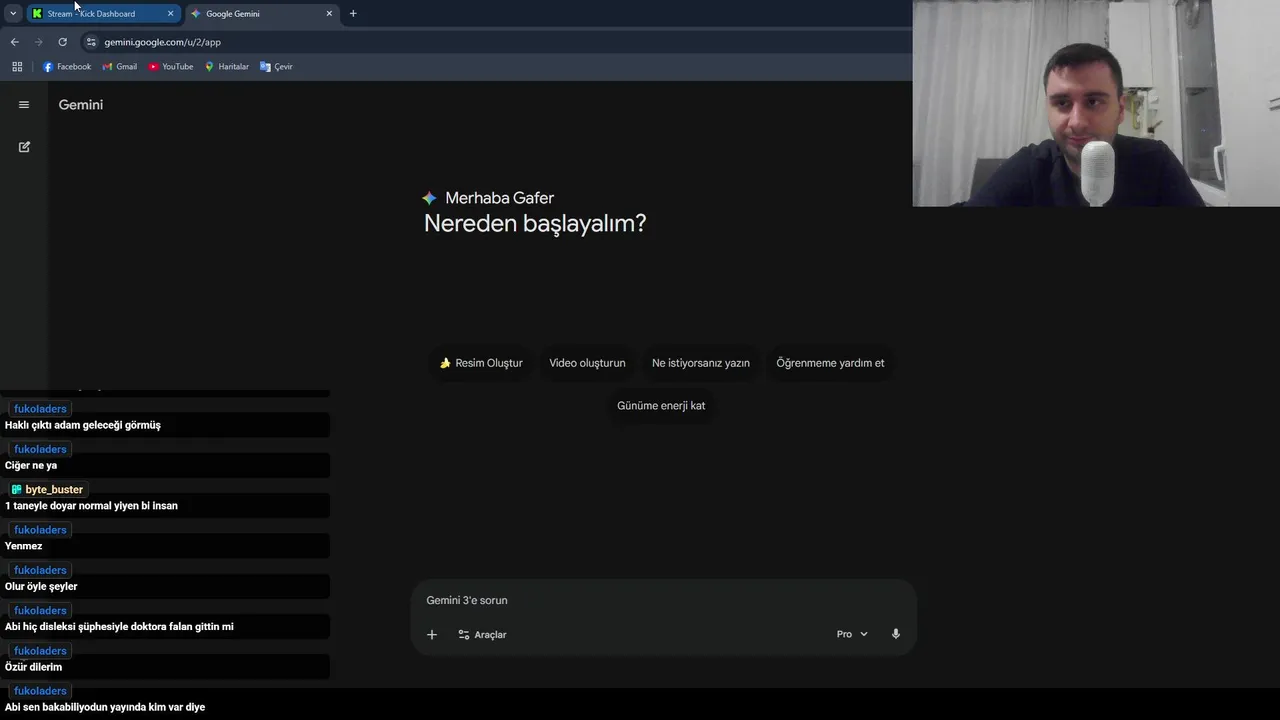Image resolution: width=1280 pixels, height=720 pixels.
Task: Open the Araçlar tools button
Action: (x=482, y=634)
